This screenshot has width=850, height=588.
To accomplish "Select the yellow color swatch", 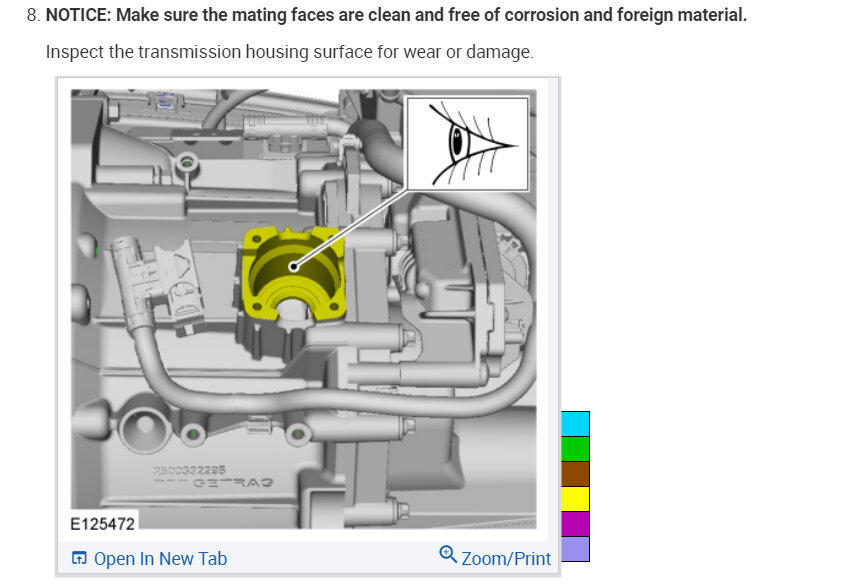I will (575, 499).
